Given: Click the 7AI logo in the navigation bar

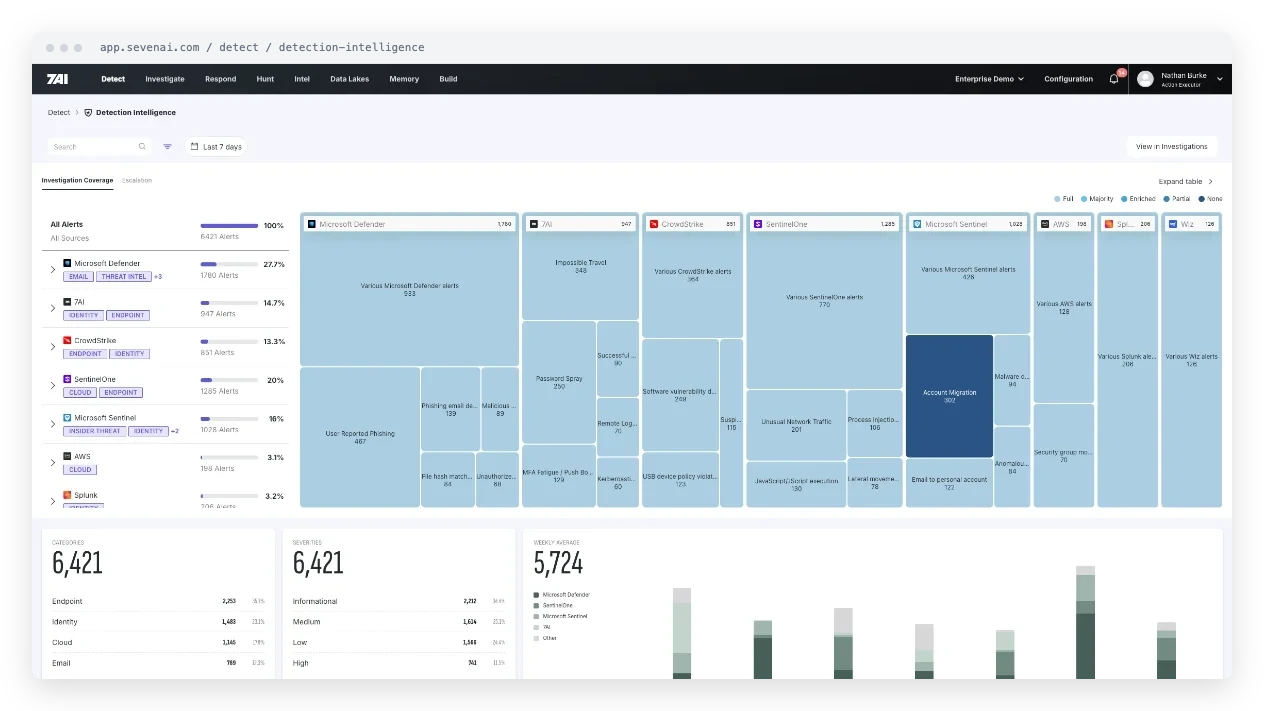Looking at the screenshot, I should [57, 79].
